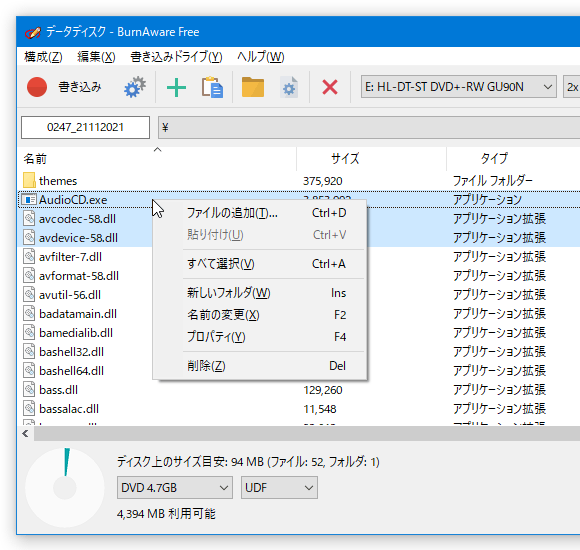Click the disc usage pie chart
Image resolution: width=580 pixels, height=550 pixels.
(x=65, y=488)
